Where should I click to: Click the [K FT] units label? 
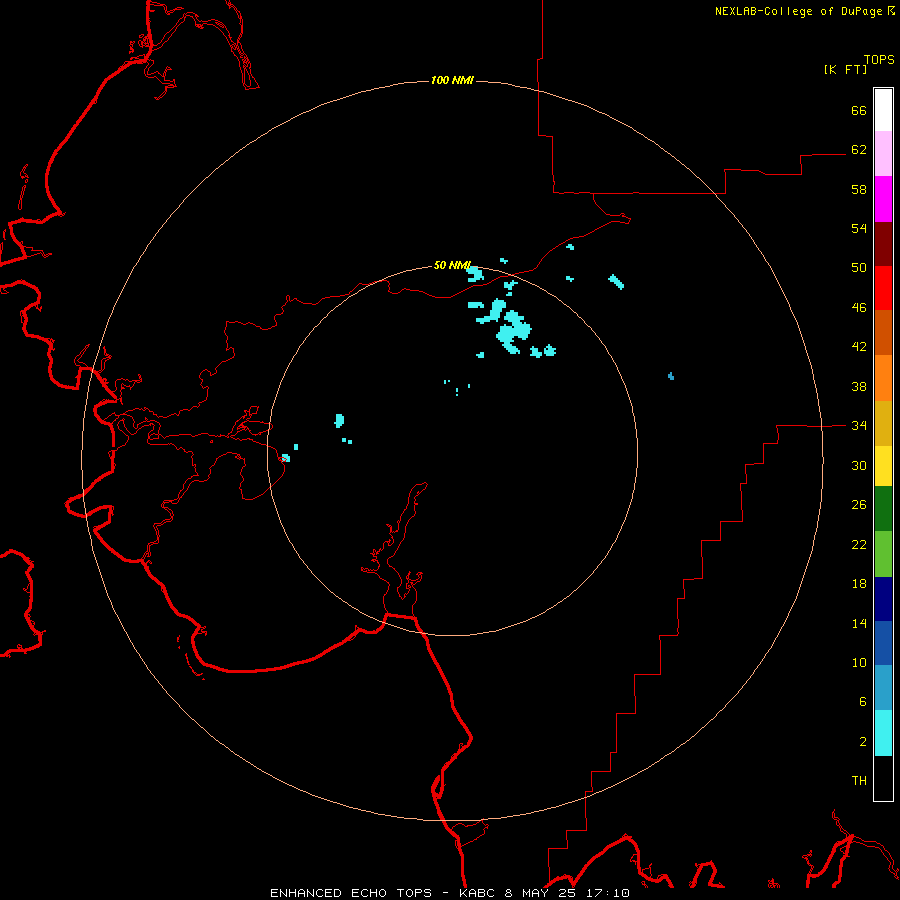pyautogui.click(x=845, y=69)
